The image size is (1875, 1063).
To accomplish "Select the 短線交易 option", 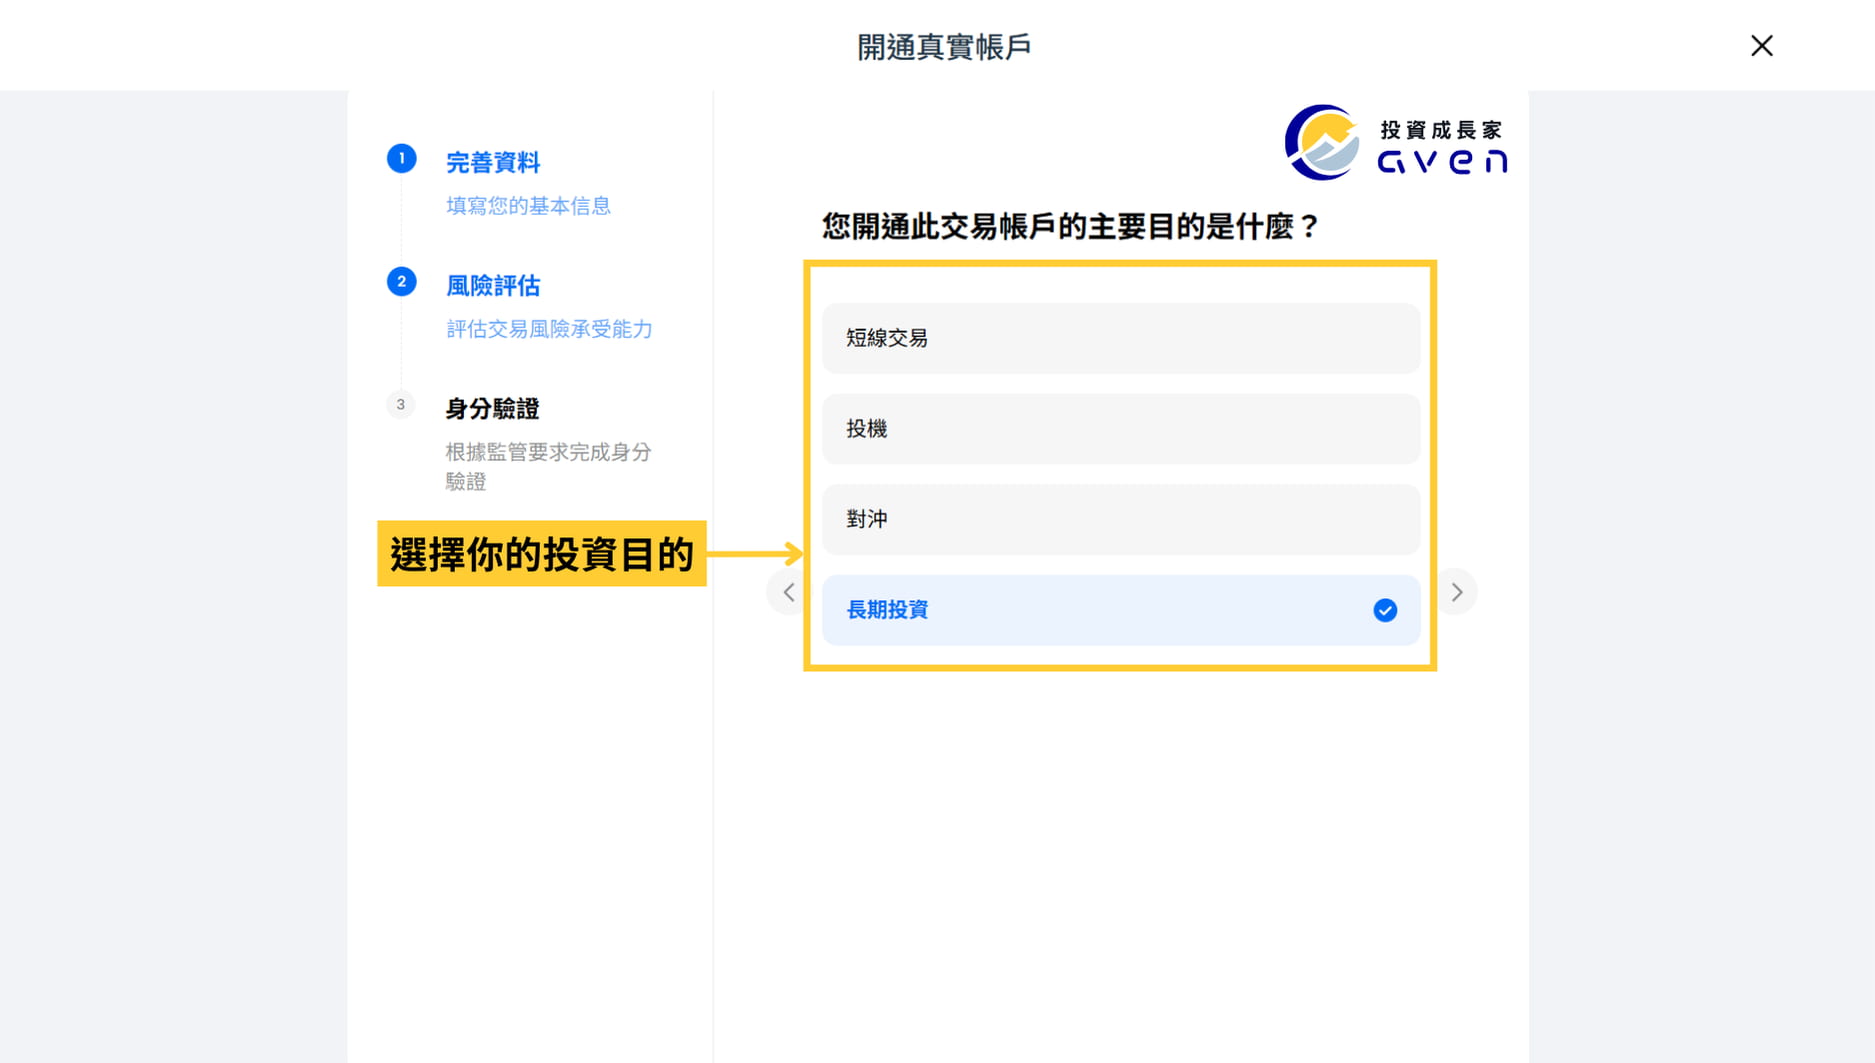I will 1121,338.
